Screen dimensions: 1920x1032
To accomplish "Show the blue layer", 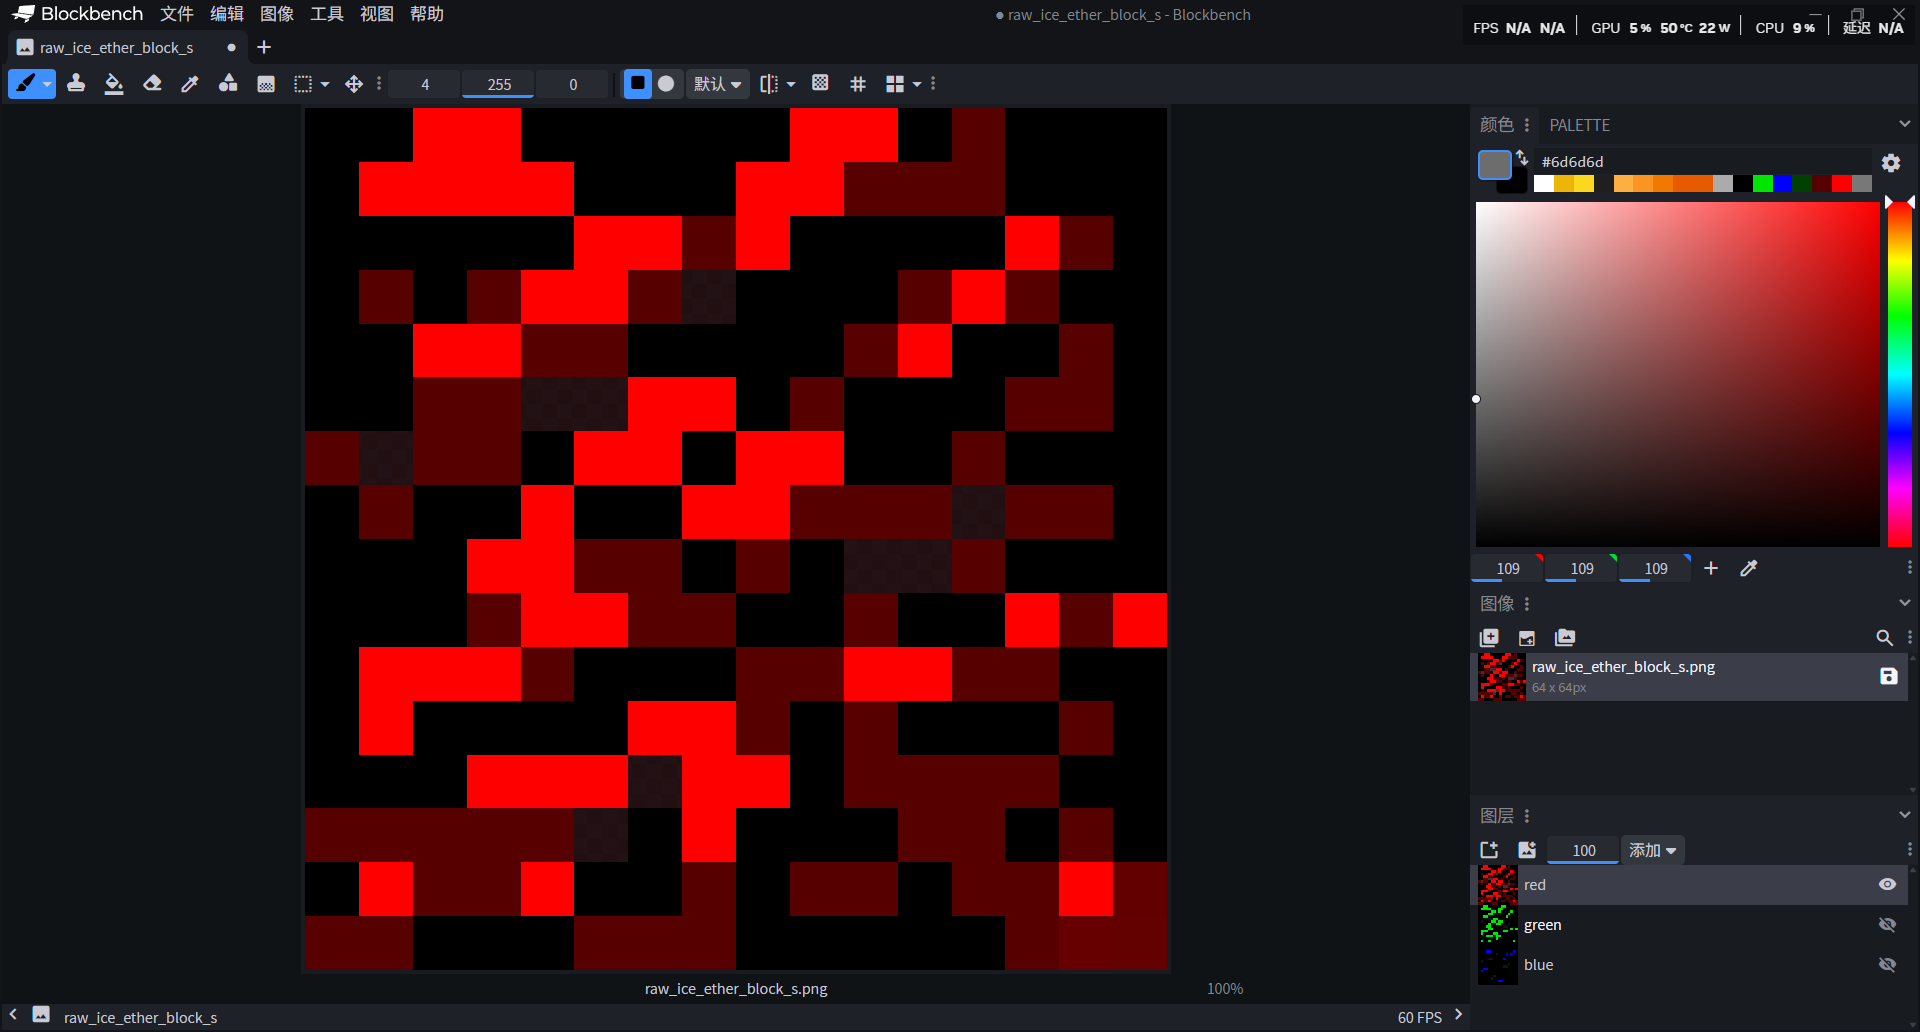I will [1887, 965].
